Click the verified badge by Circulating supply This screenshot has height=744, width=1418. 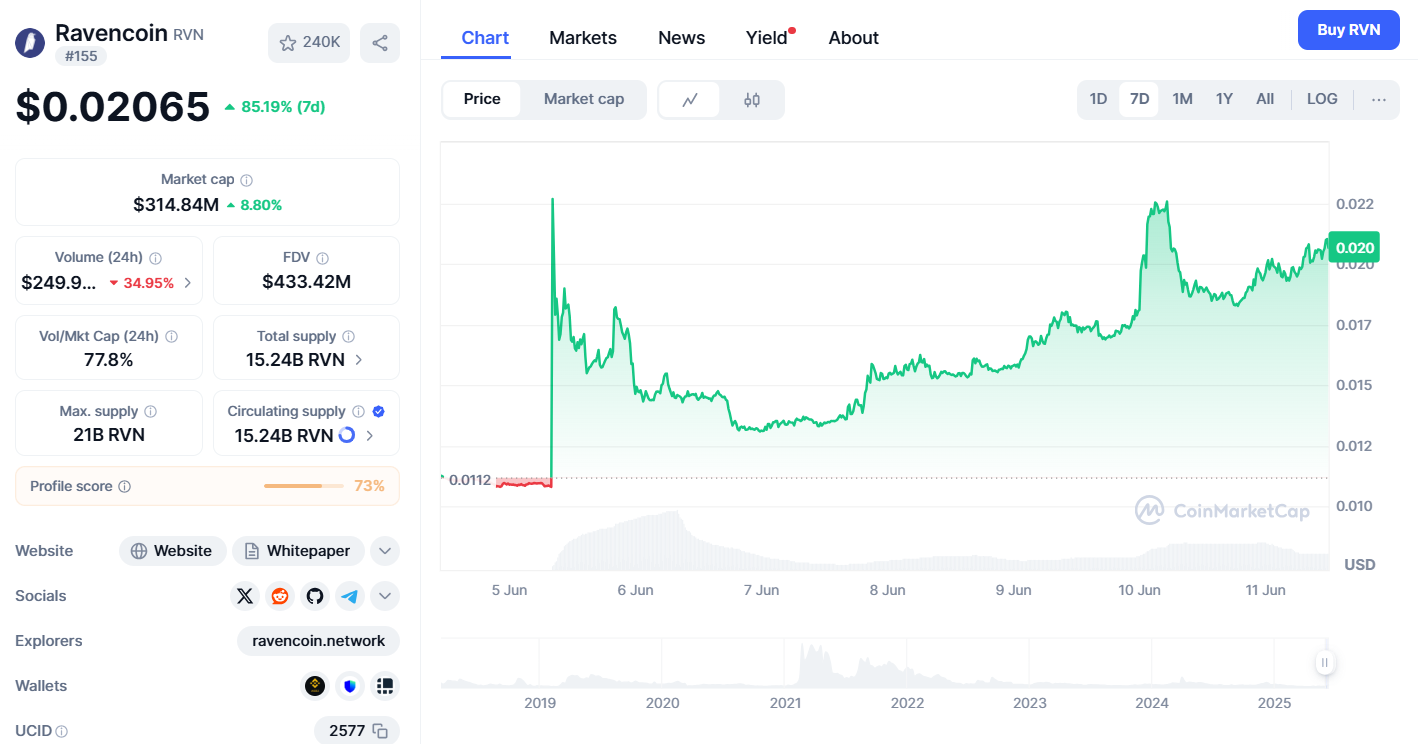click(x=378, y=412)
